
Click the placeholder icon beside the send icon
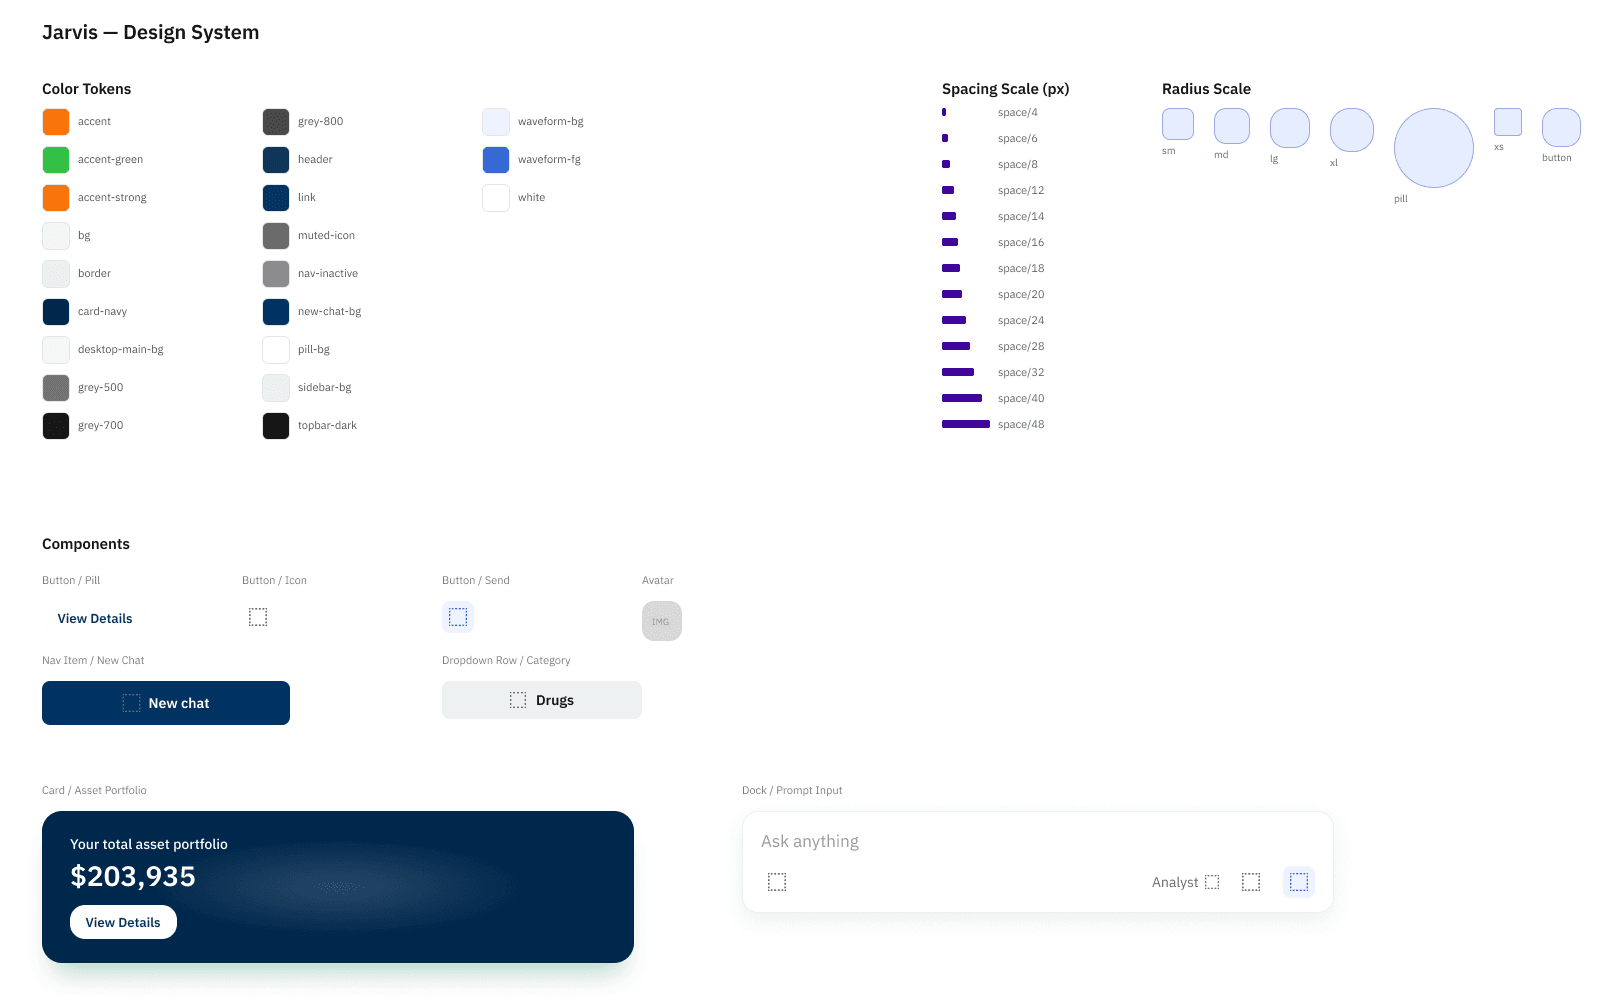click(1251, 882)
